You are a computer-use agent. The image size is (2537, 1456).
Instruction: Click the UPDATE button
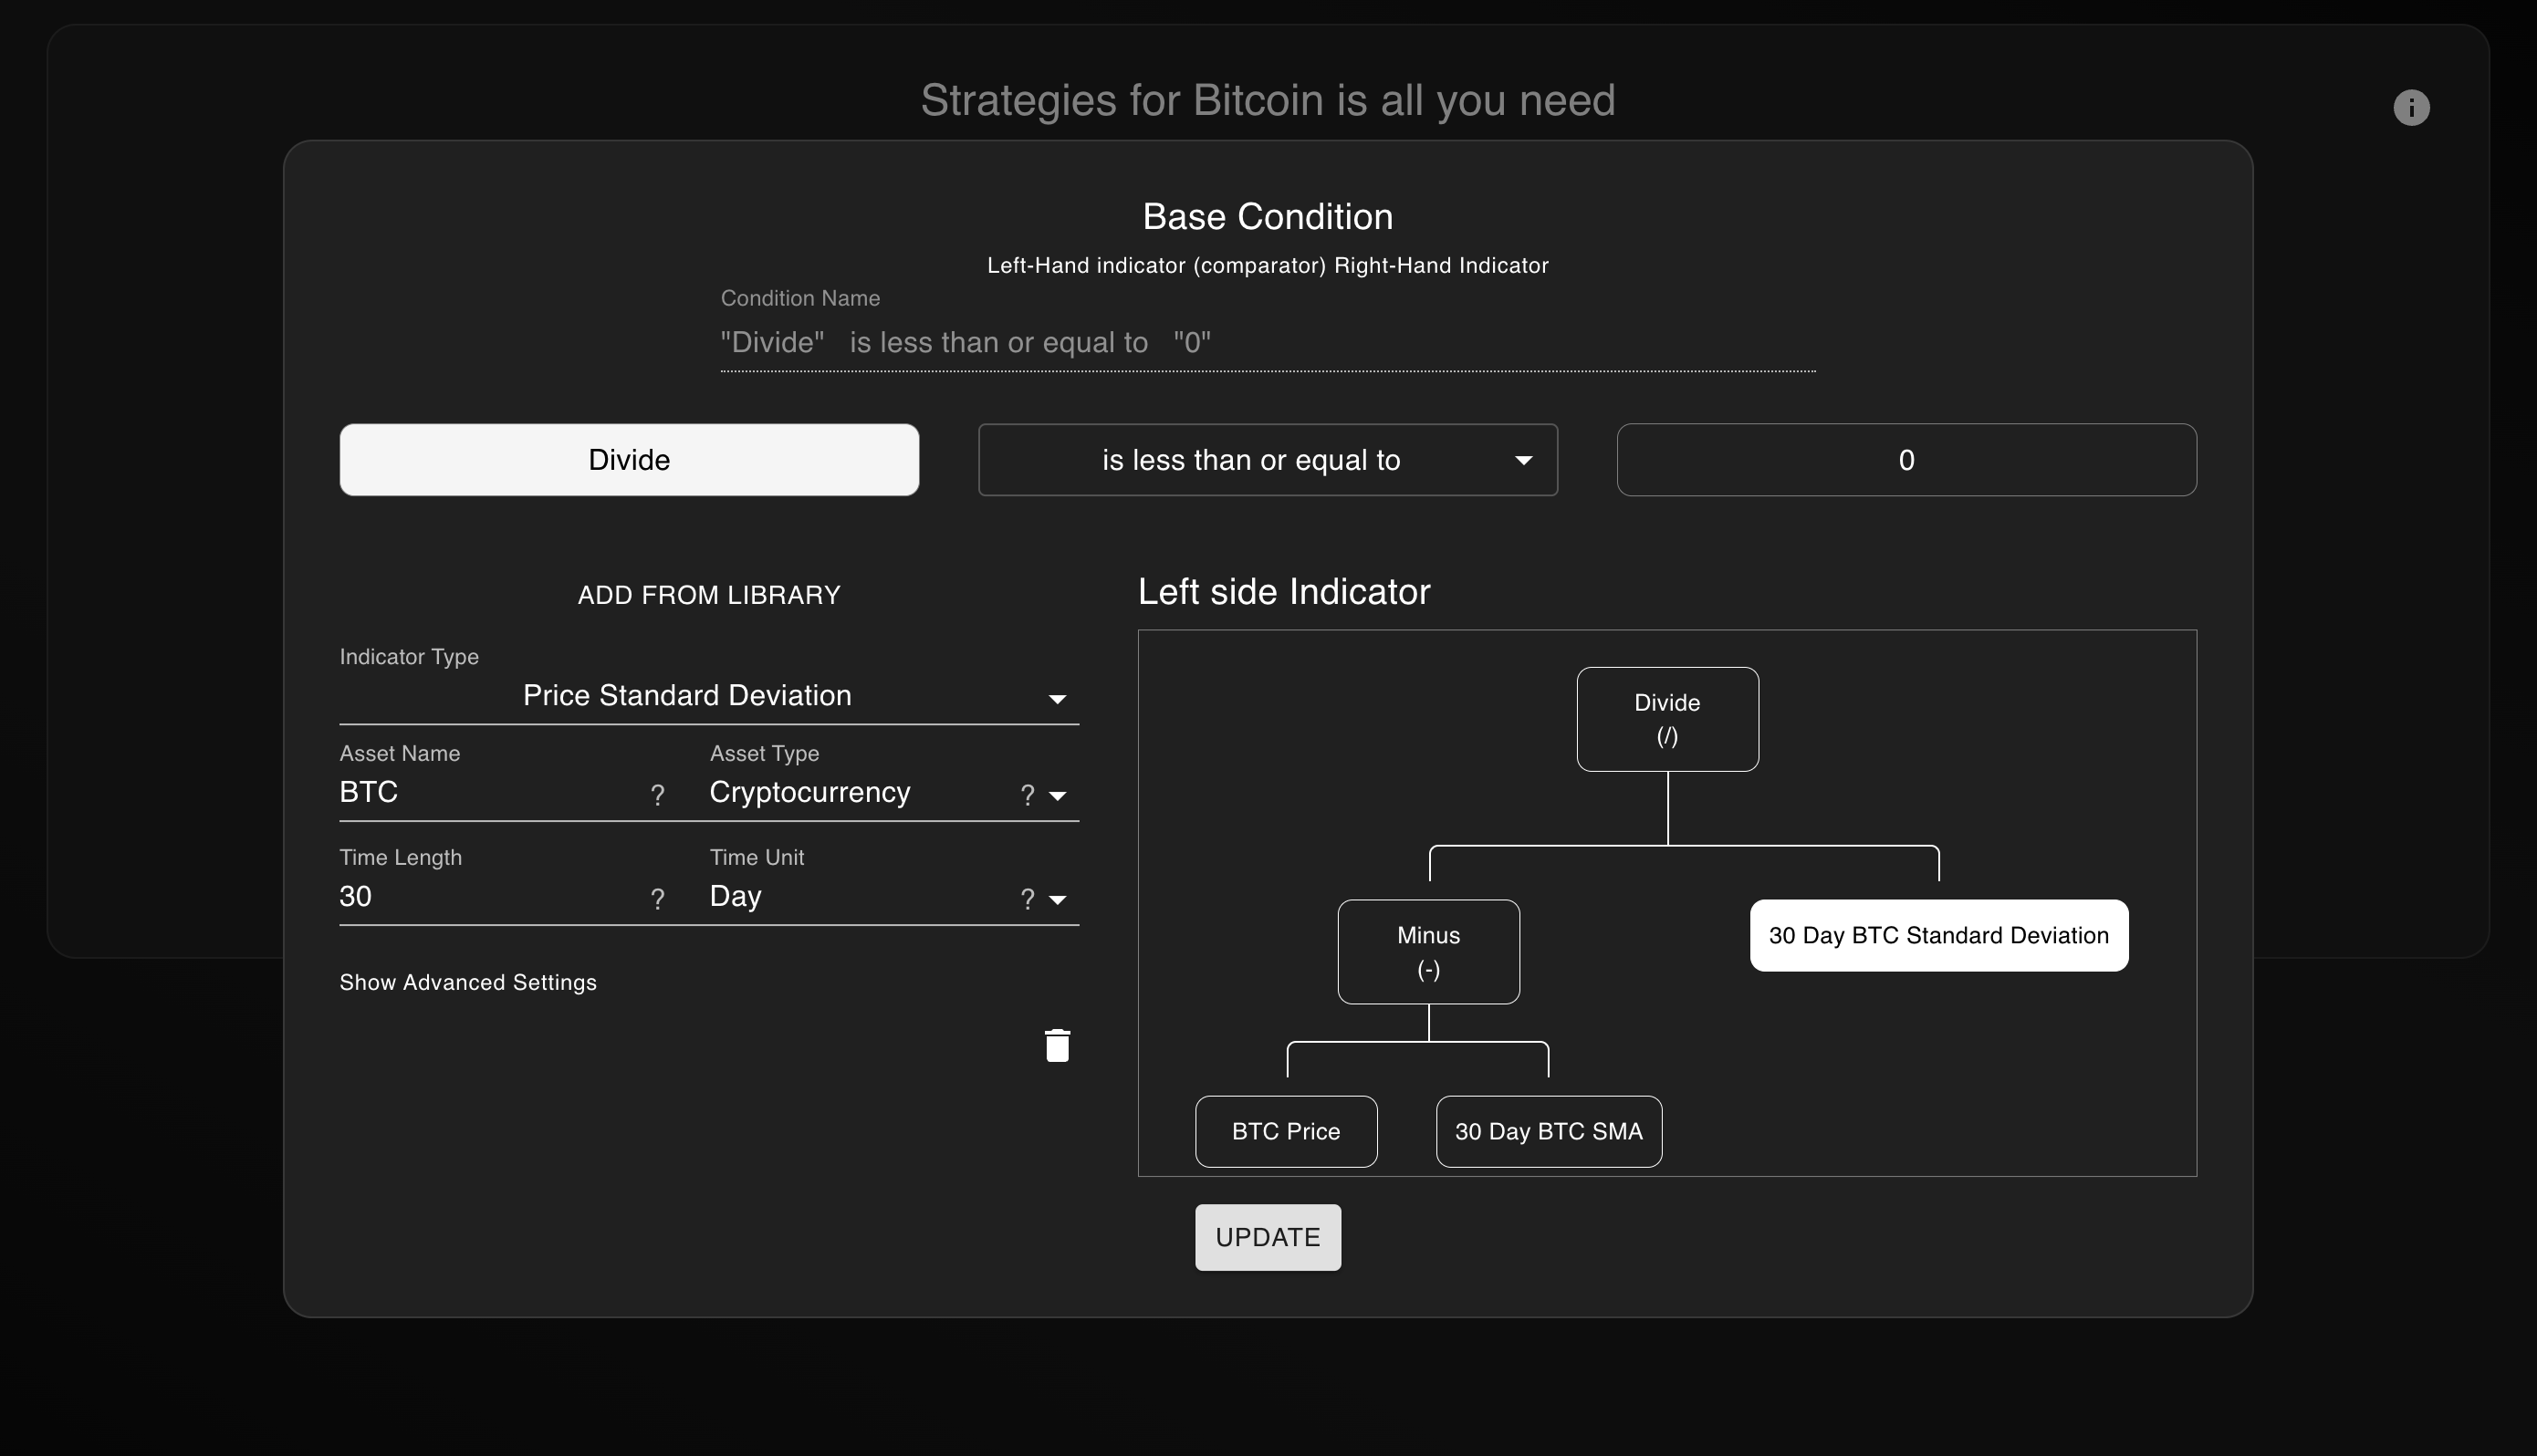1266,1237
